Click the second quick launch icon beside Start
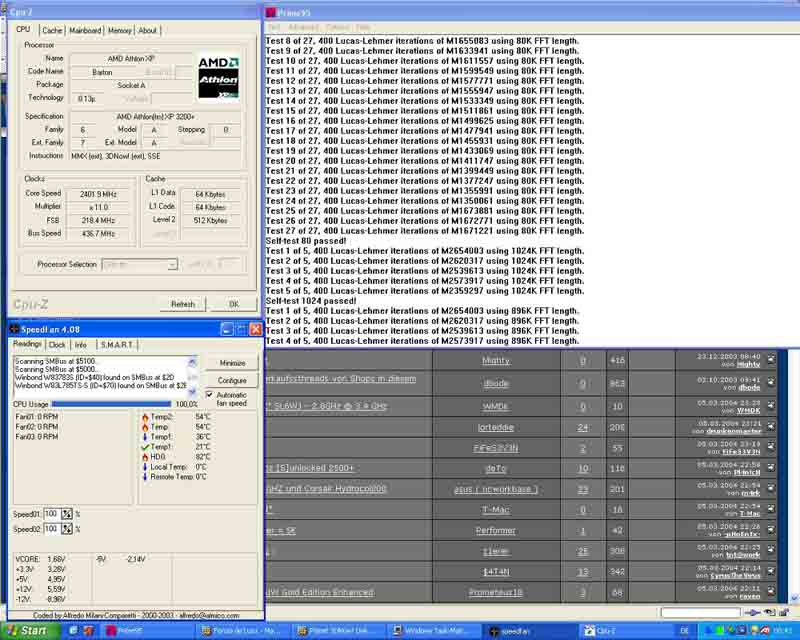 pyautogui.click(x=89, y=631)
